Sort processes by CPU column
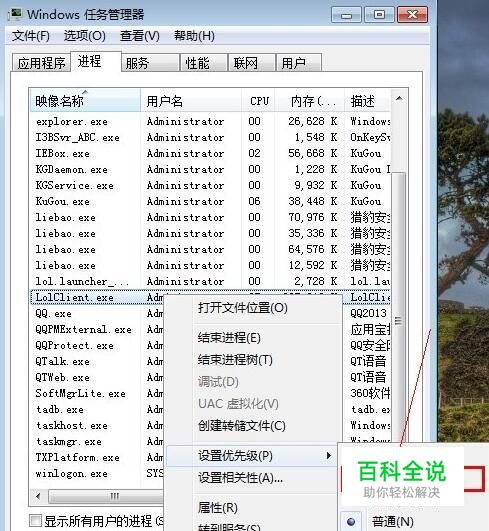Screen dimensions: 489x531 (258, 101)
